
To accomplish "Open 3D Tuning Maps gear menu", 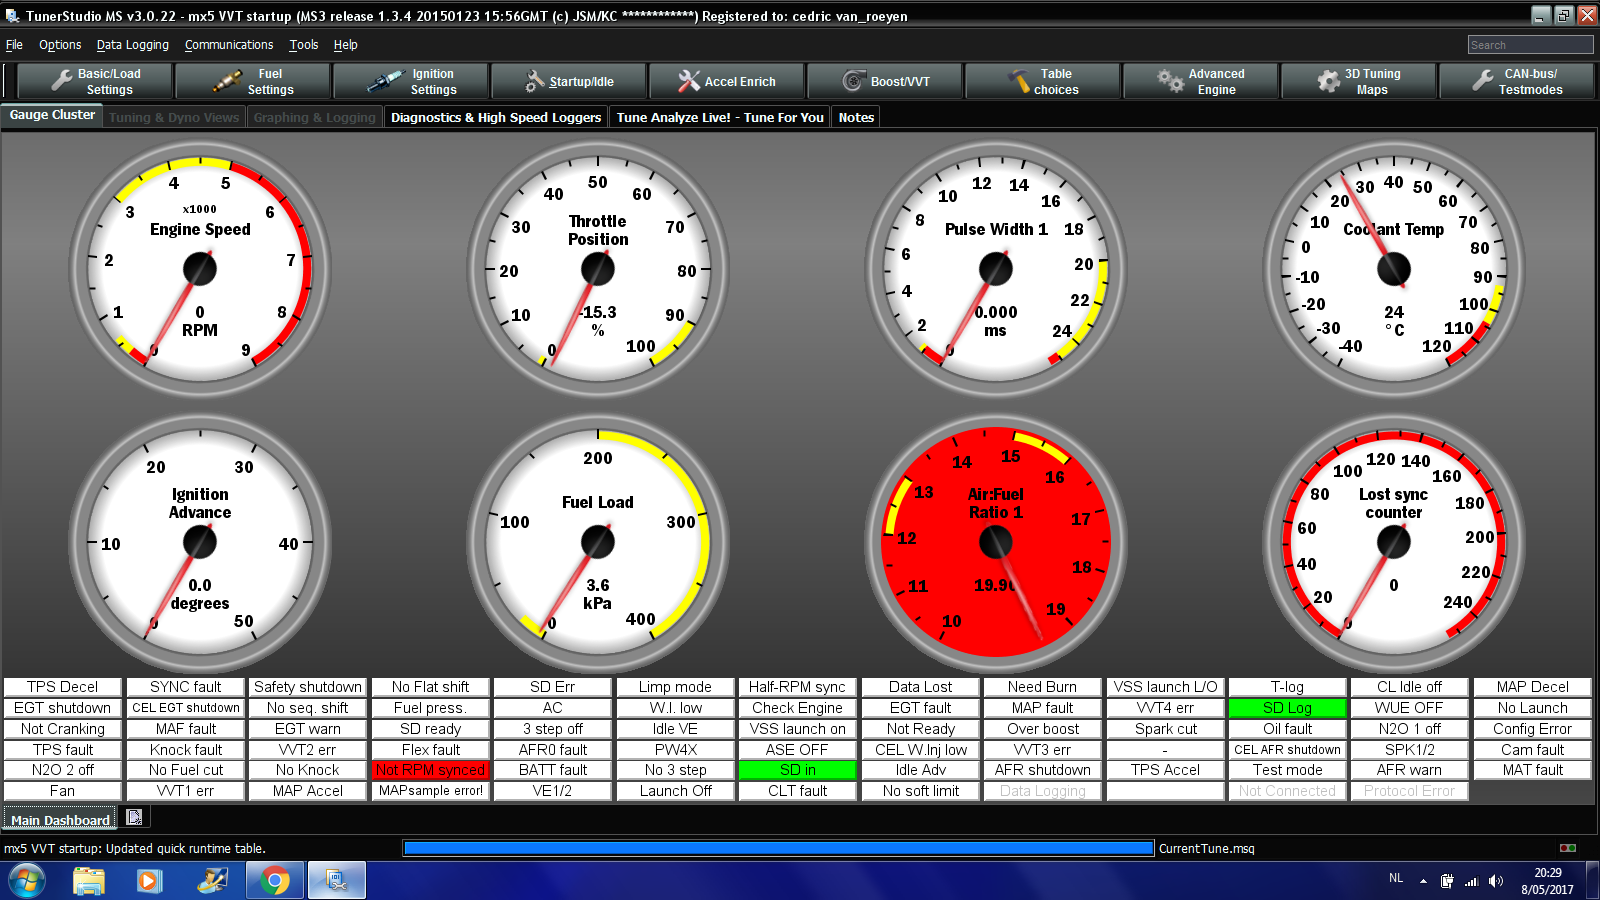I will click(1359, 81).
